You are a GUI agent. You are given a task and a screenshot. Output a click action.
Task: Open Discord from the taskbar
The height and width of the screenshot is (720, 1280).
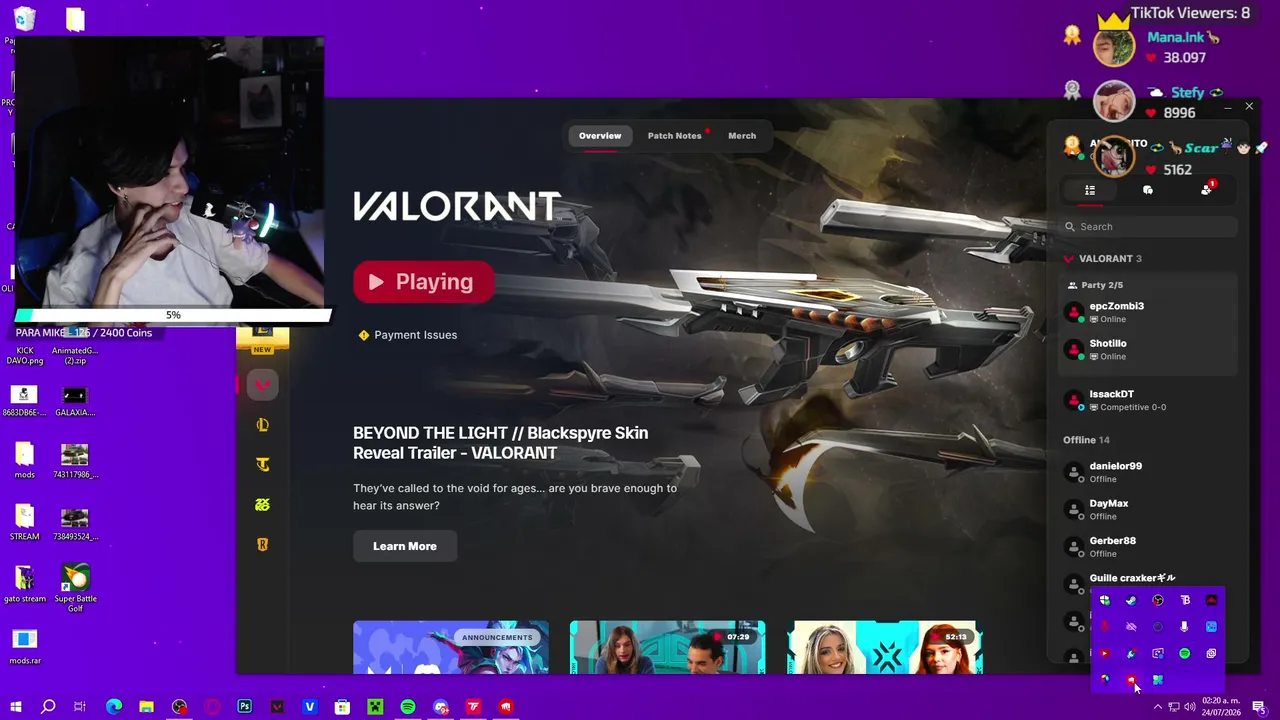pos(441,707)
